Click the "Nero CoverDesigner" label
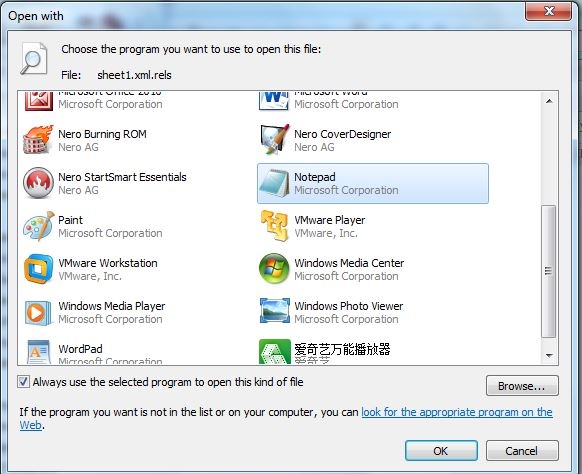Screen dimensions: 582x474 [x=342, y=134]
